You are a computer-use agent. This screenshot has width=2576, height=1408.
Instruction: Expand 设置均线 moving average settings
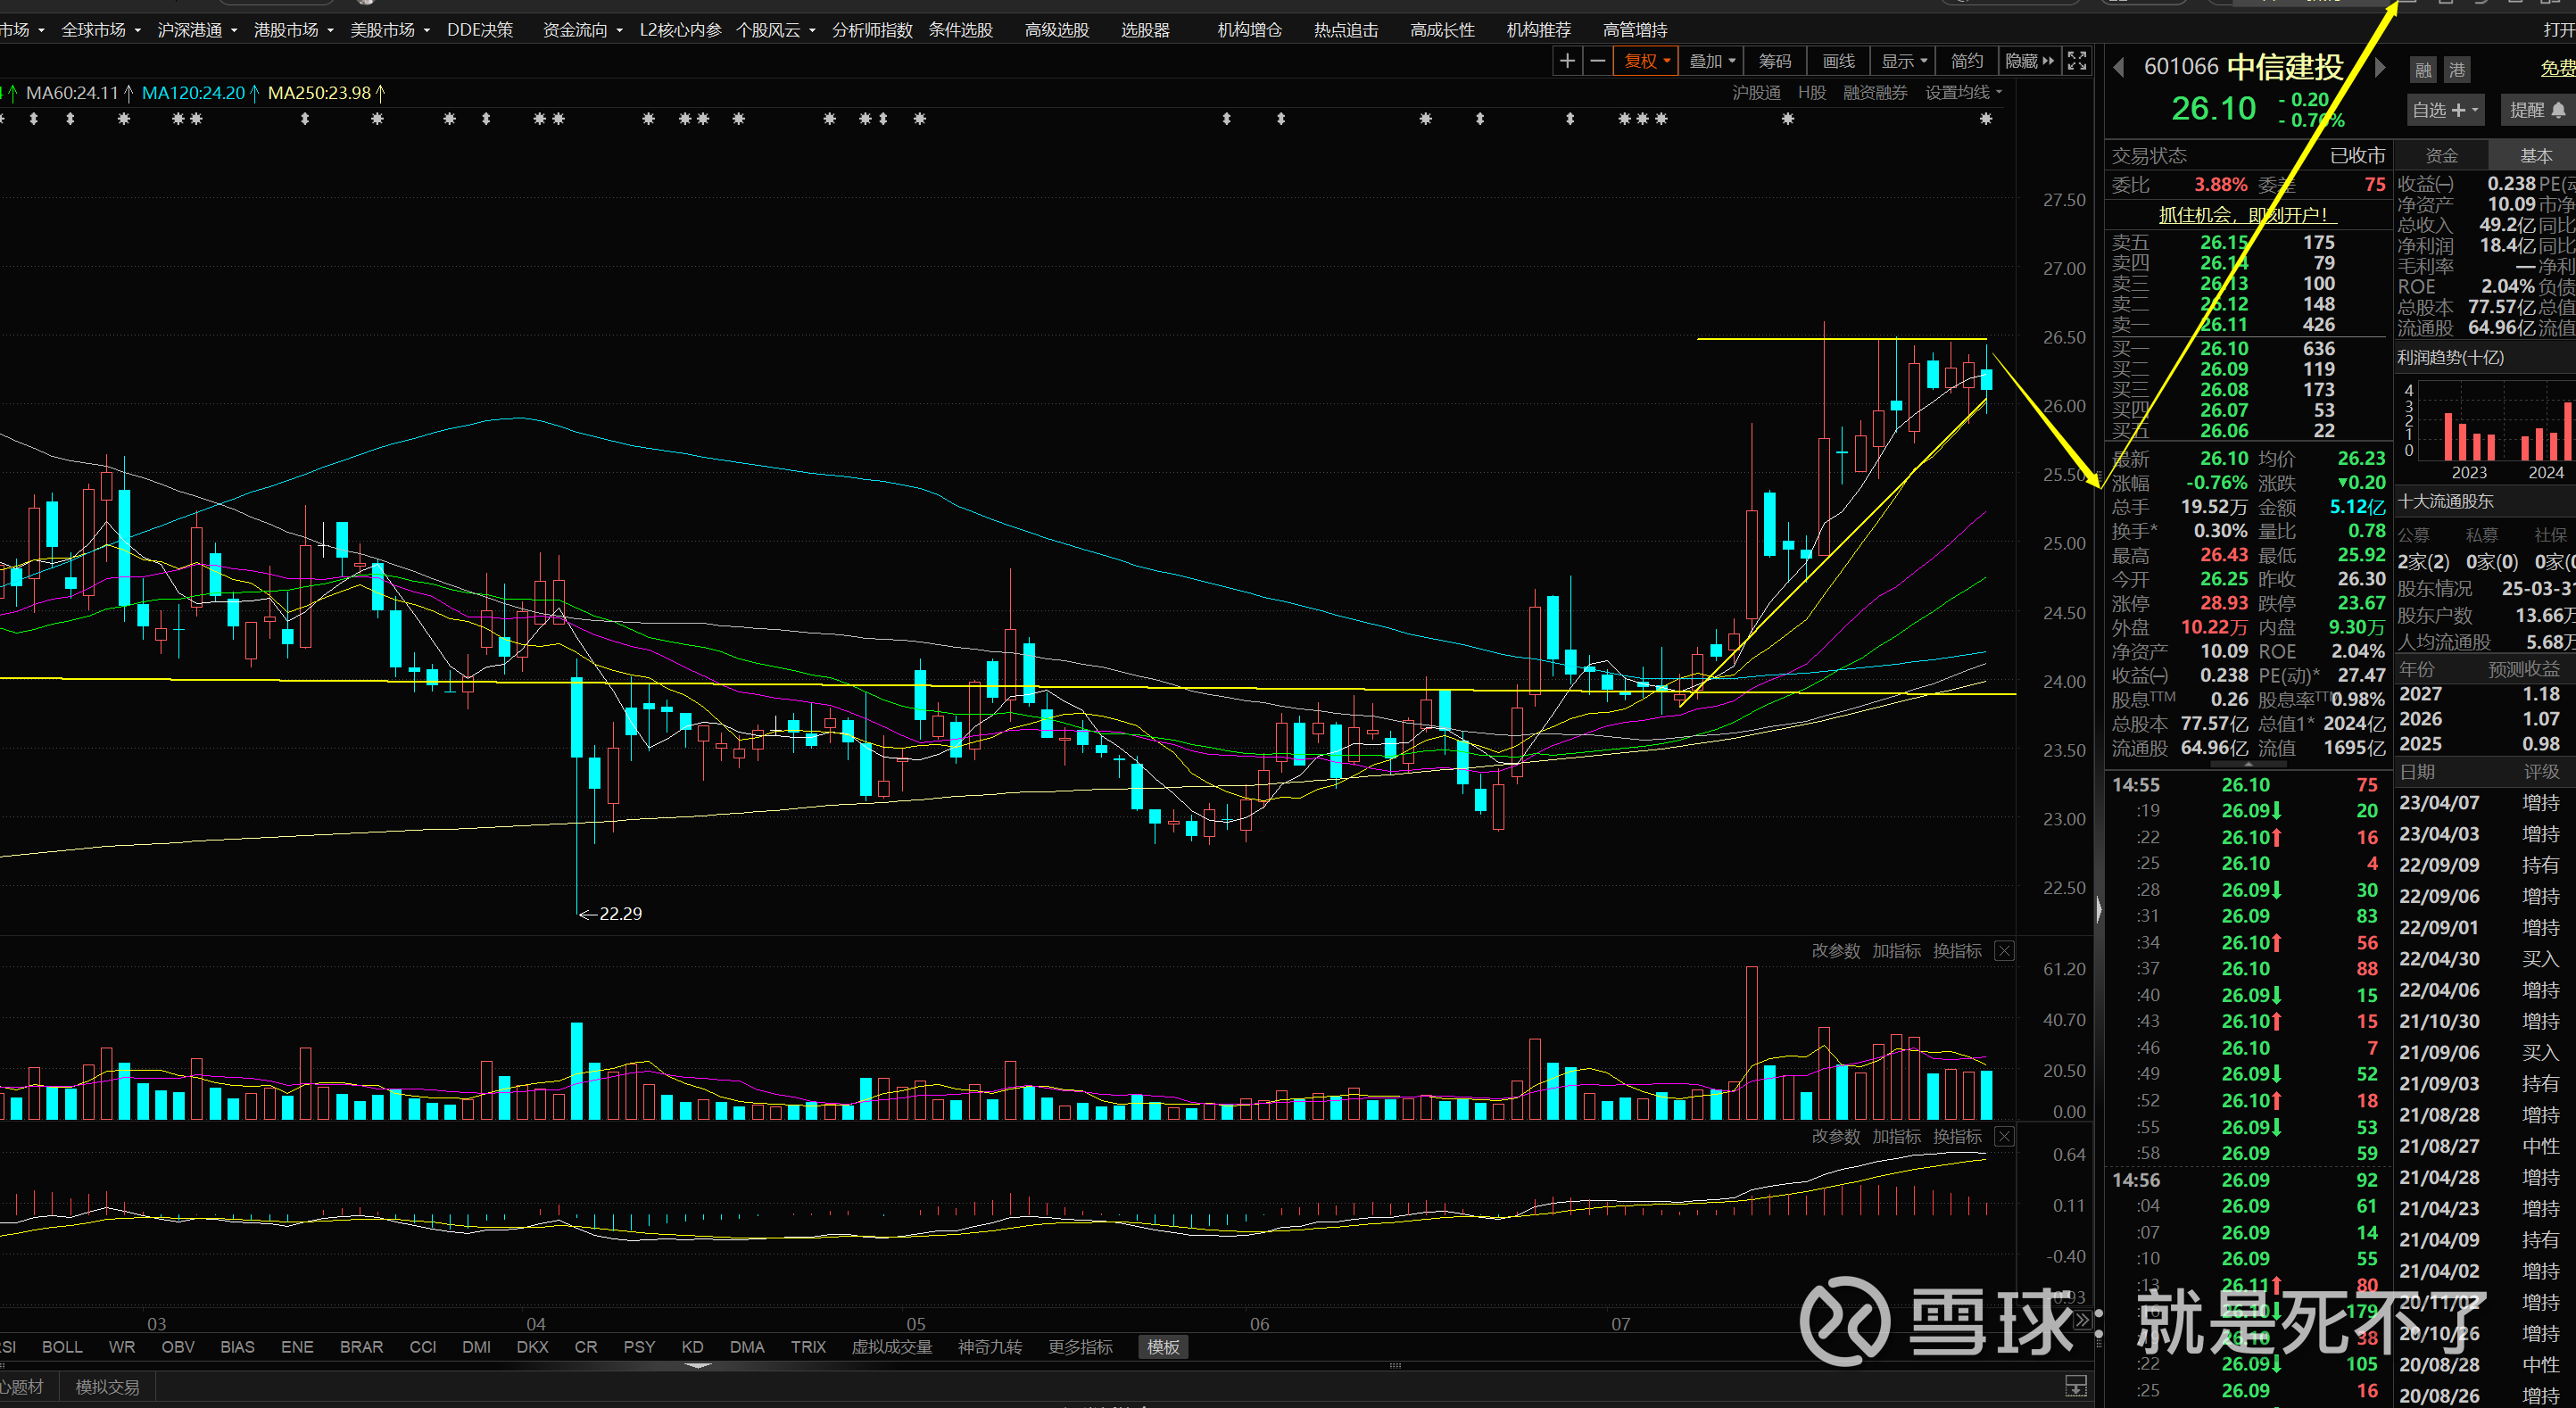click(x=1964, y=93)
